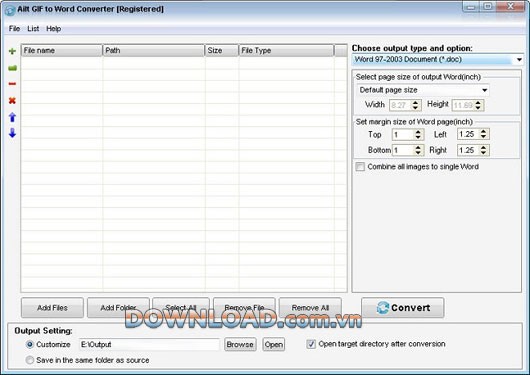Select Save in the same folder as source
Screen dimensions: 530x375
pyautogui.click(x=30, y=360)
